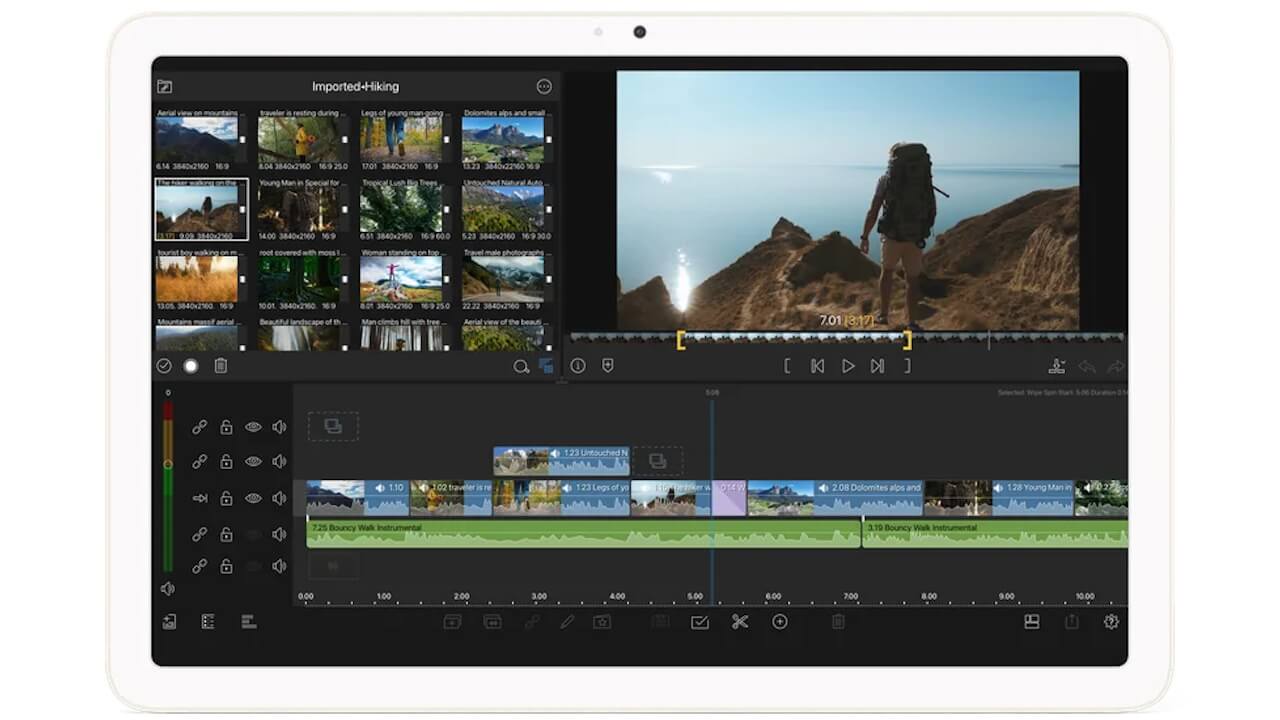1280x720 pixels.
Task: Click the search icon in library
Action: click(520, 367)
